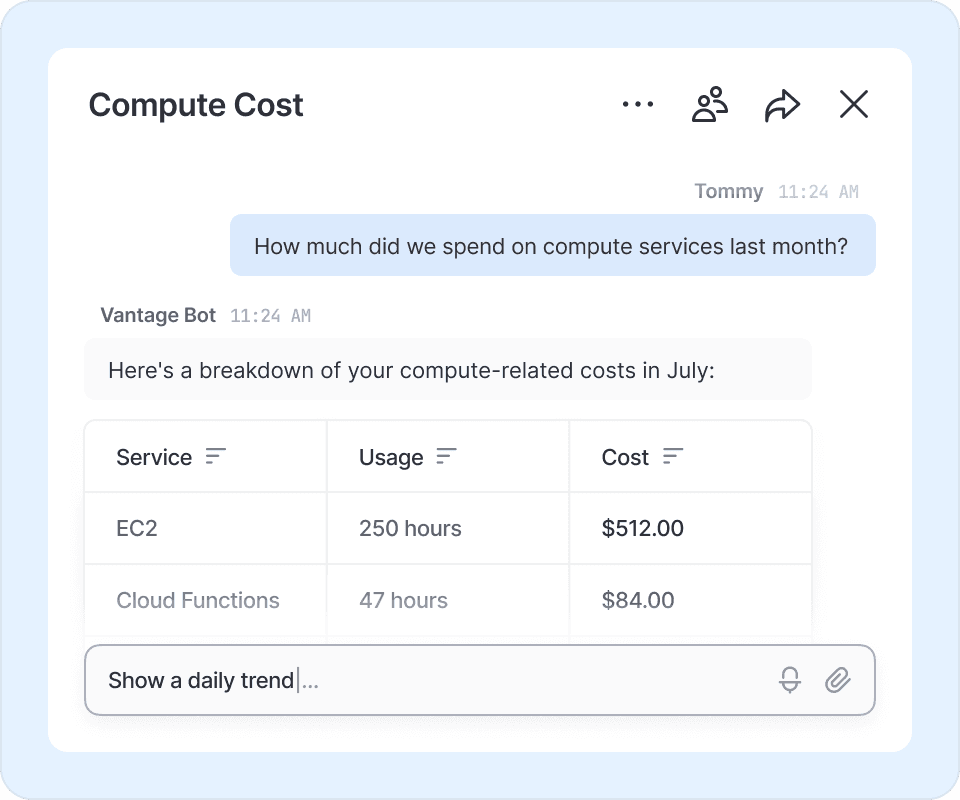Image resolution: width=960 pixels, height=800 pixels.
Task: Sort the table by Usage column
Action: (x=446, y=457)
